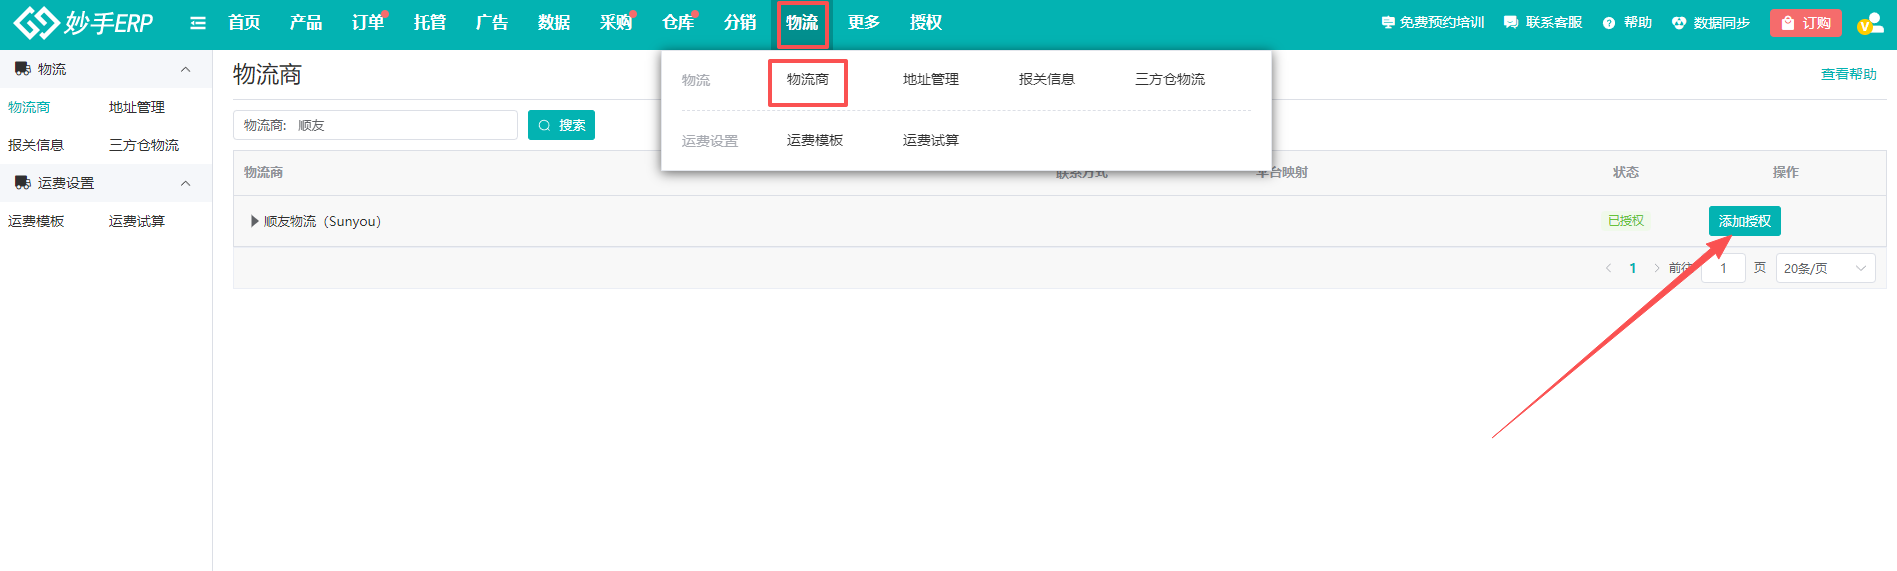The image size is (1897, 571).
Task: Open 首页 in top navigation
Action: 244,22
